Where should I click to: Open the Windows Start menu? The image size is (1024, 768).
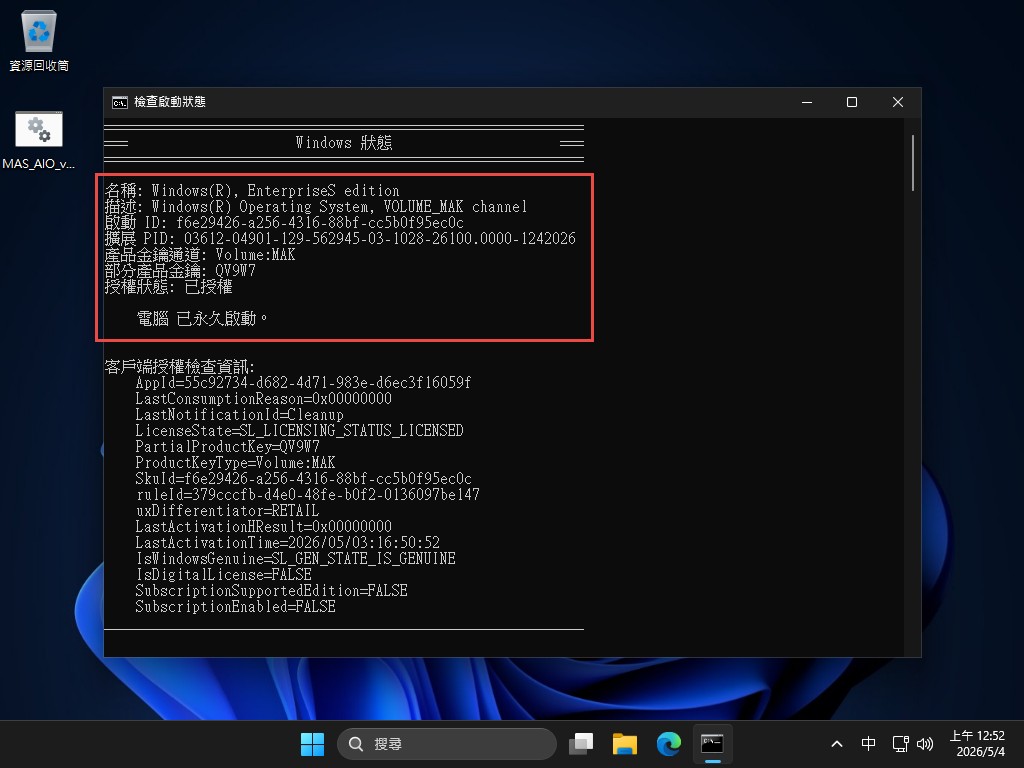(312, 744)
